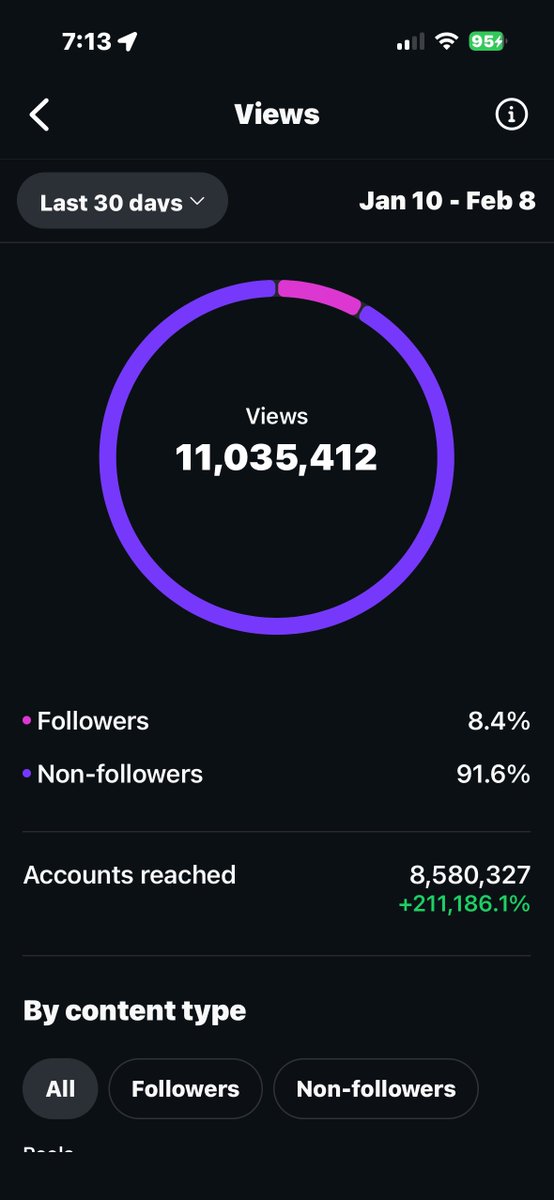554x1200 pixels.
Task: Switch to the Non-followers filter tab
Action: pos(376,1088)
